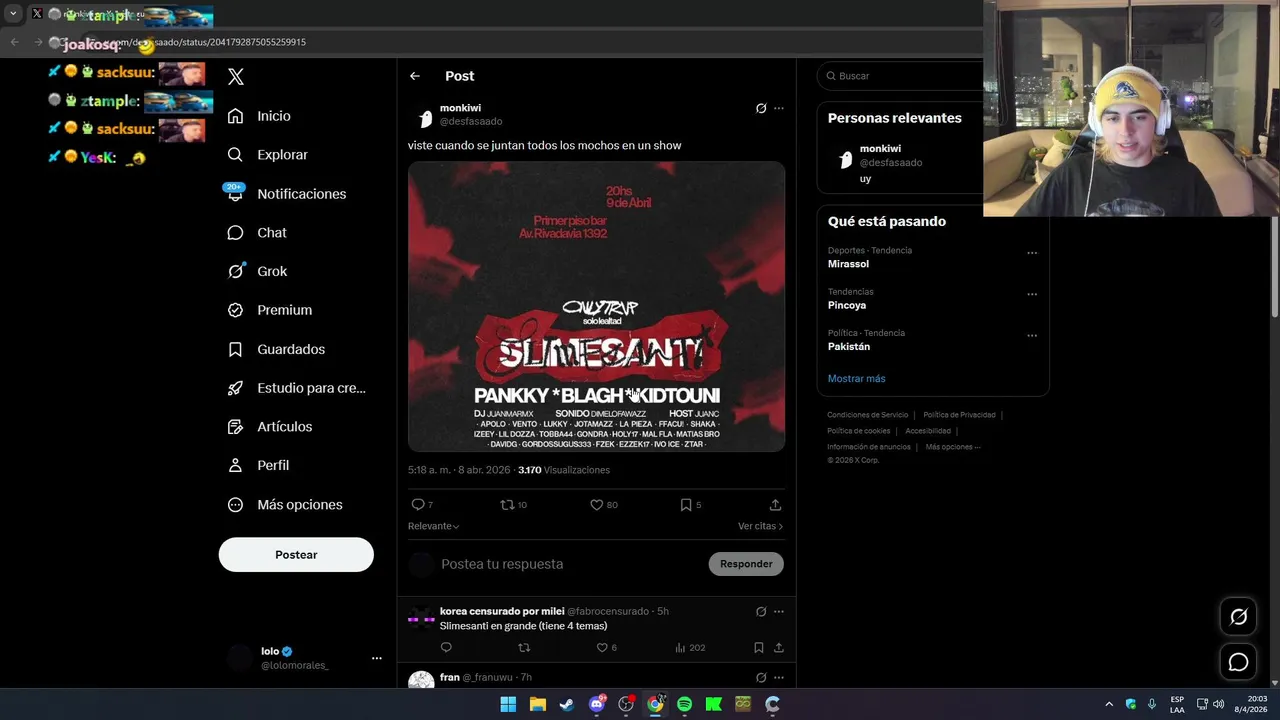Reply to the post via comment icon
The height and width of the screenshot is (720, 1280).
tap(422, 505)
